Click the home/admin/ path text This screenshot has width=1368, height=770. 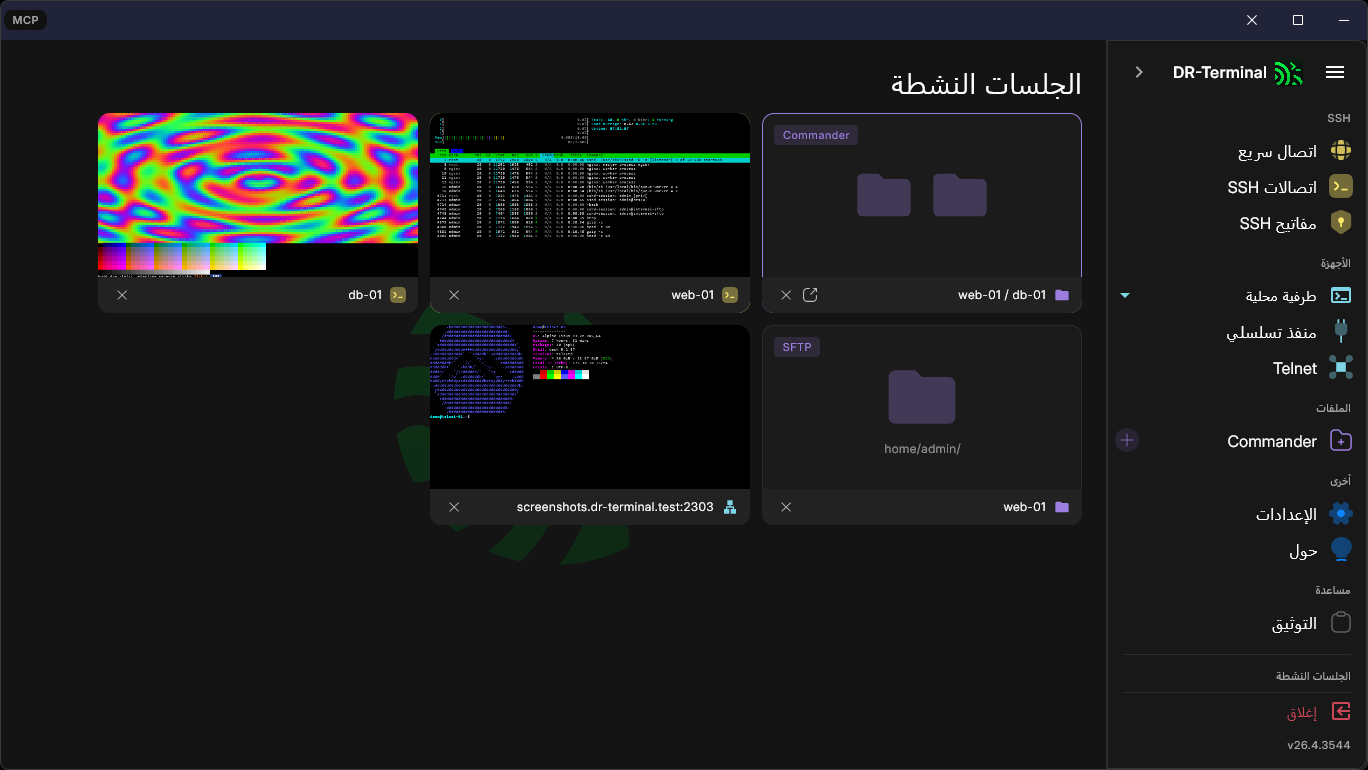pyautogui.click(x=922, y=449)
